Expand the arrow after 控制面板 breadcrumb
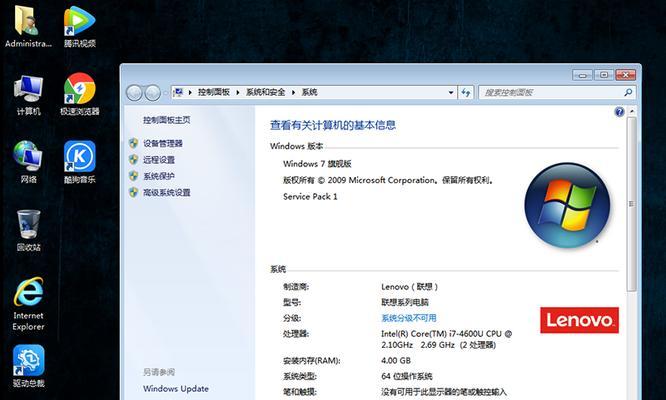The height and width of the screenshot is (400, 666). click(x=237, y=92)
